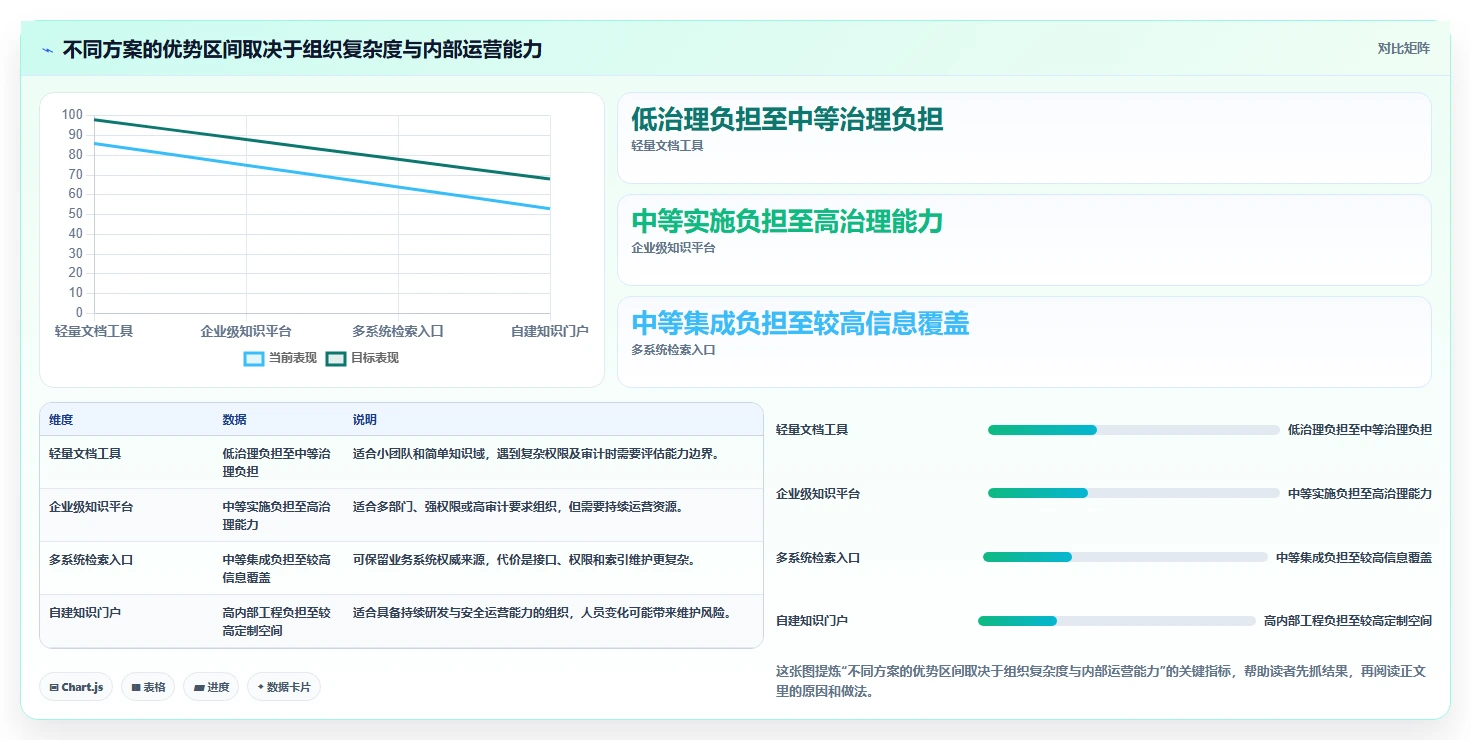Open the 中等集成负担至较高信息覆盖 data card
1471x740 pixels.
(x=1024, y=342)
